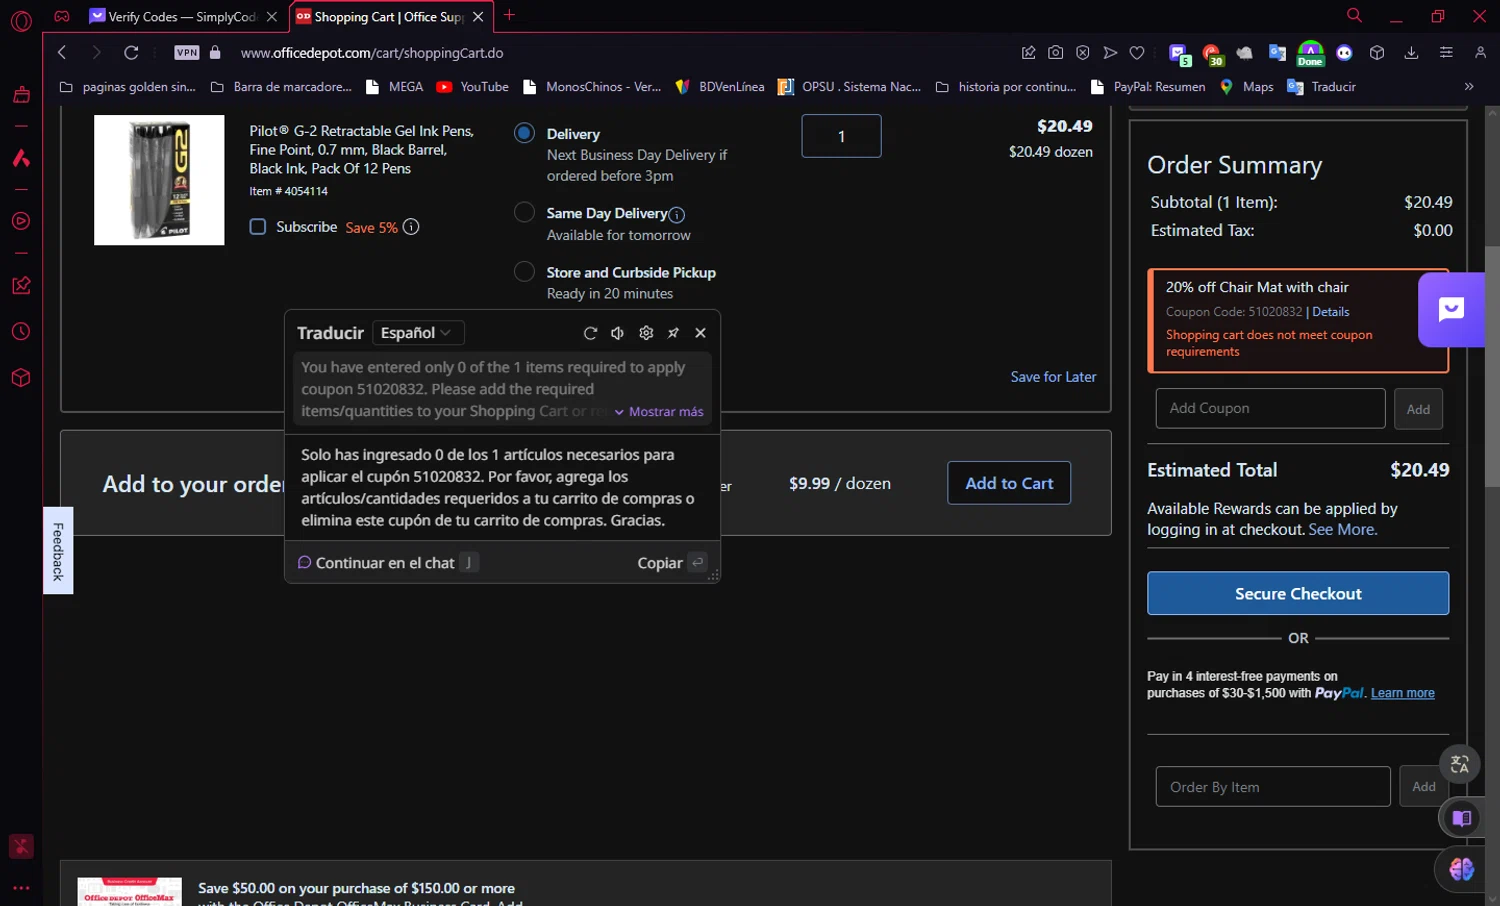Click See More rewards link
The height and width of the screenshot is (906, 1500).
tap(1342, 530)
